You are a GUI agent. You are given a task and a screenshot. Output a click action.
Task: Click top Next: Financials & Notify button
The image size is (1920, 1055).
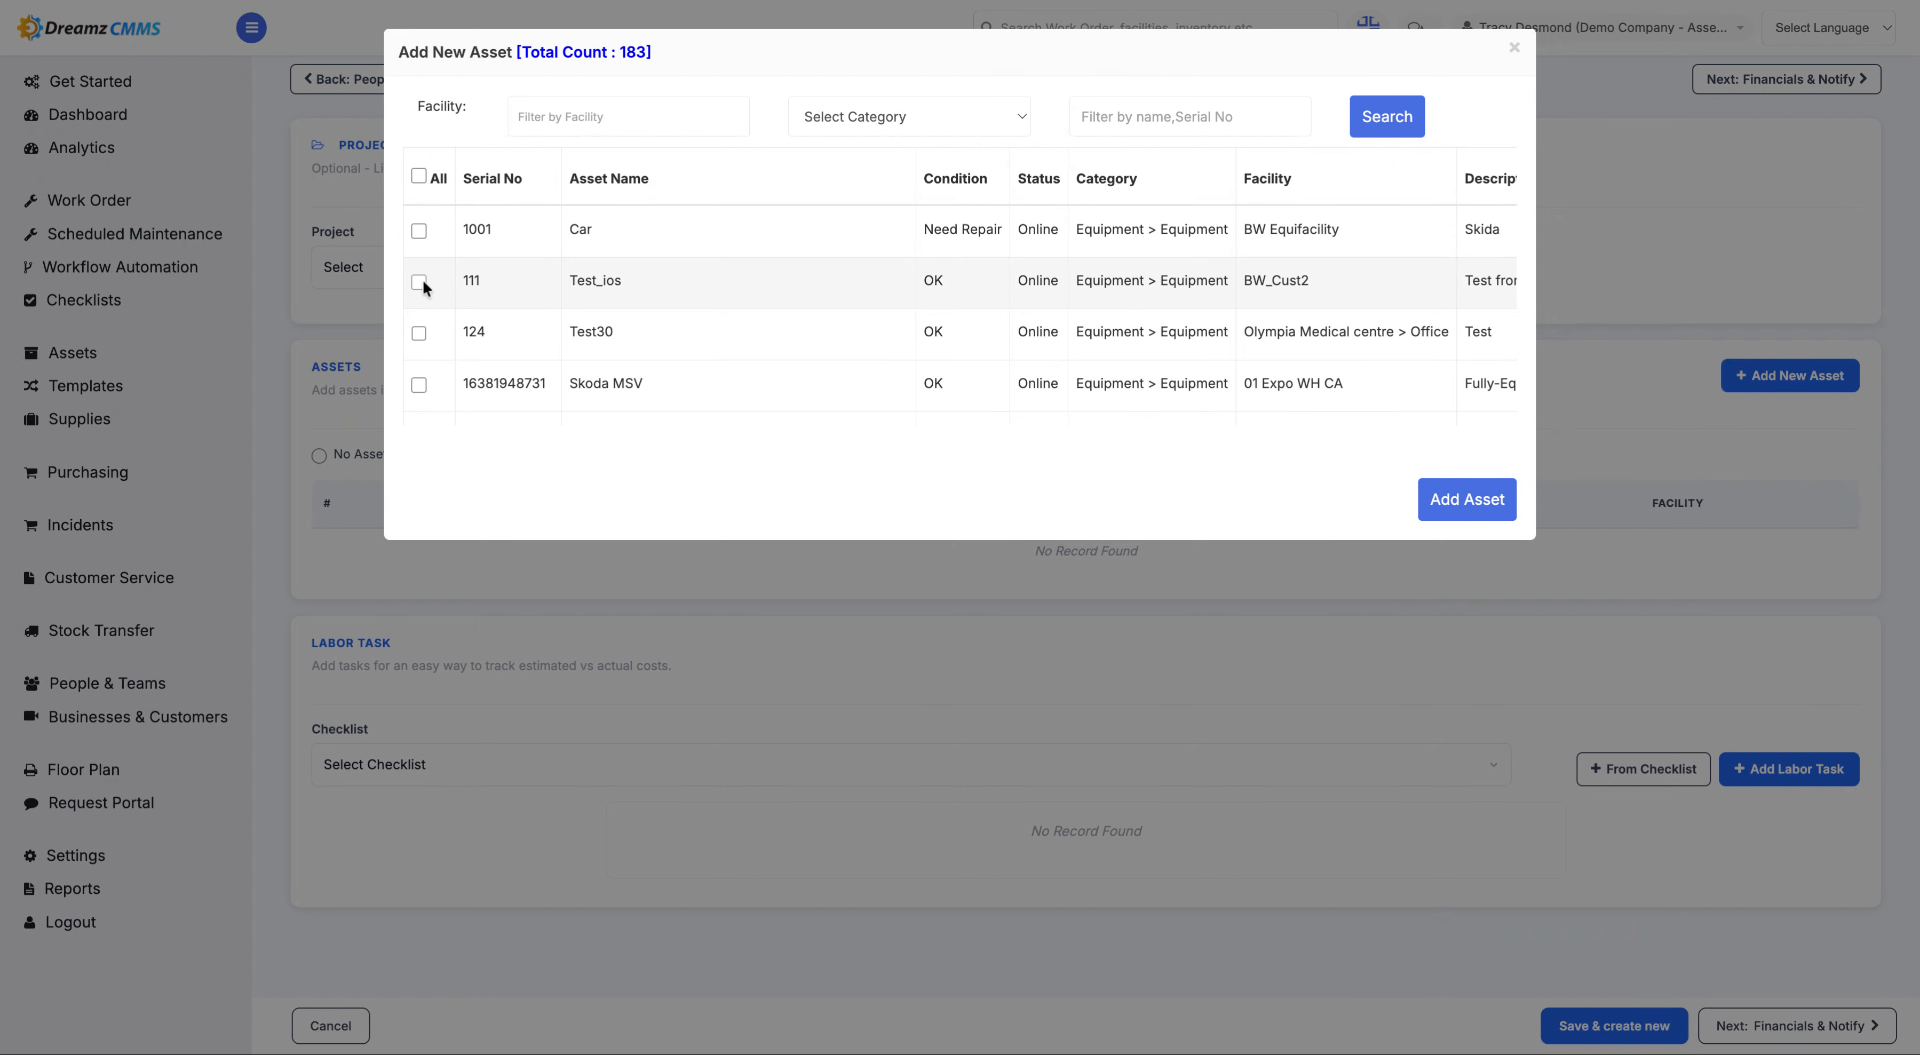[1786, 79]
